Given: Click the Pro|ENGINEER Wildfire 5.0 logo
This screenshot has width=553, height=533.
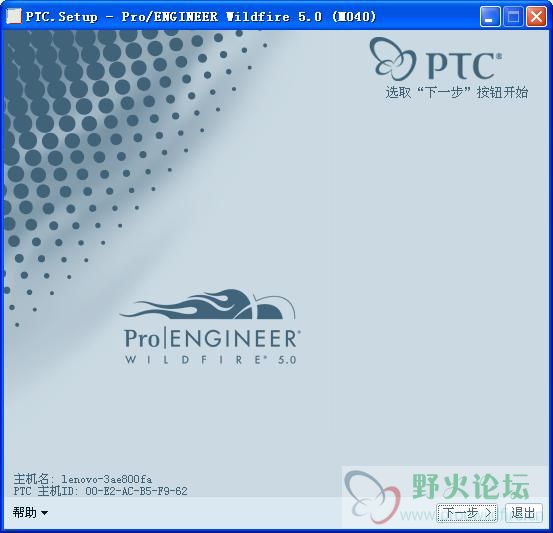Looking at the screenshot, I should point(211,327).
